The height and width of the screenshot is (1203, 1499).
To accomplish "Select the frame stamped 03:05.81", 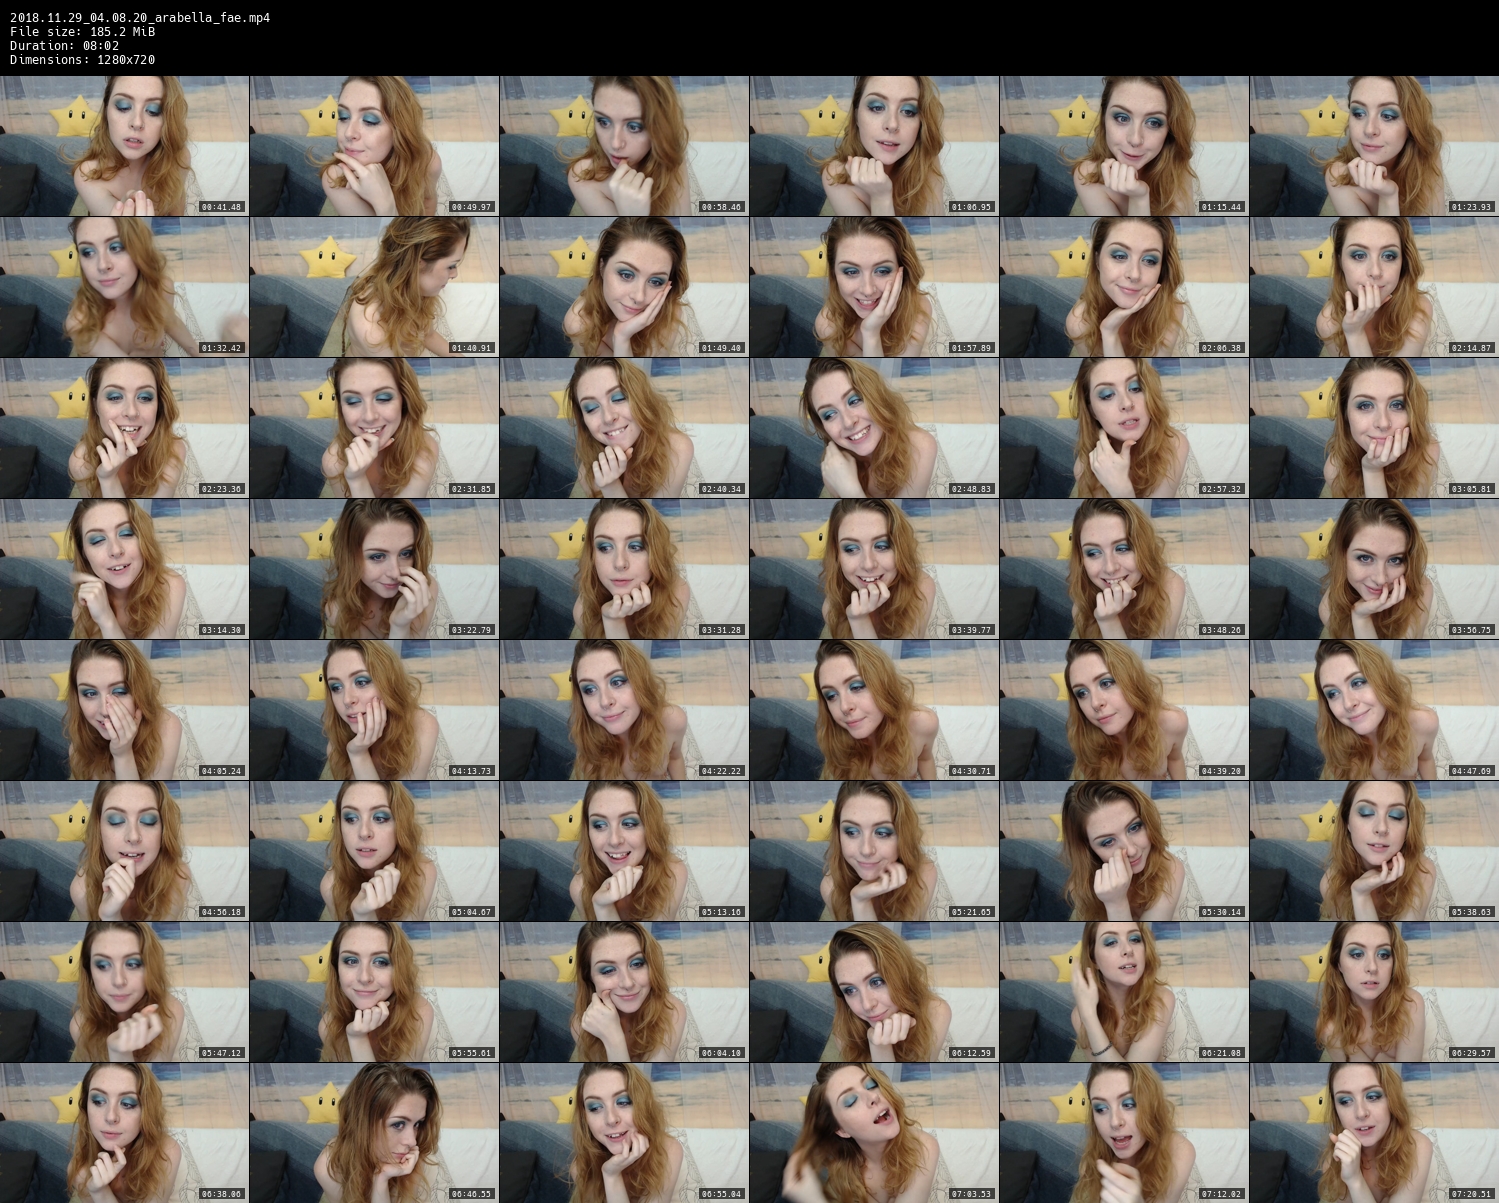I will pyautogui.click(x=1374, y=428).
